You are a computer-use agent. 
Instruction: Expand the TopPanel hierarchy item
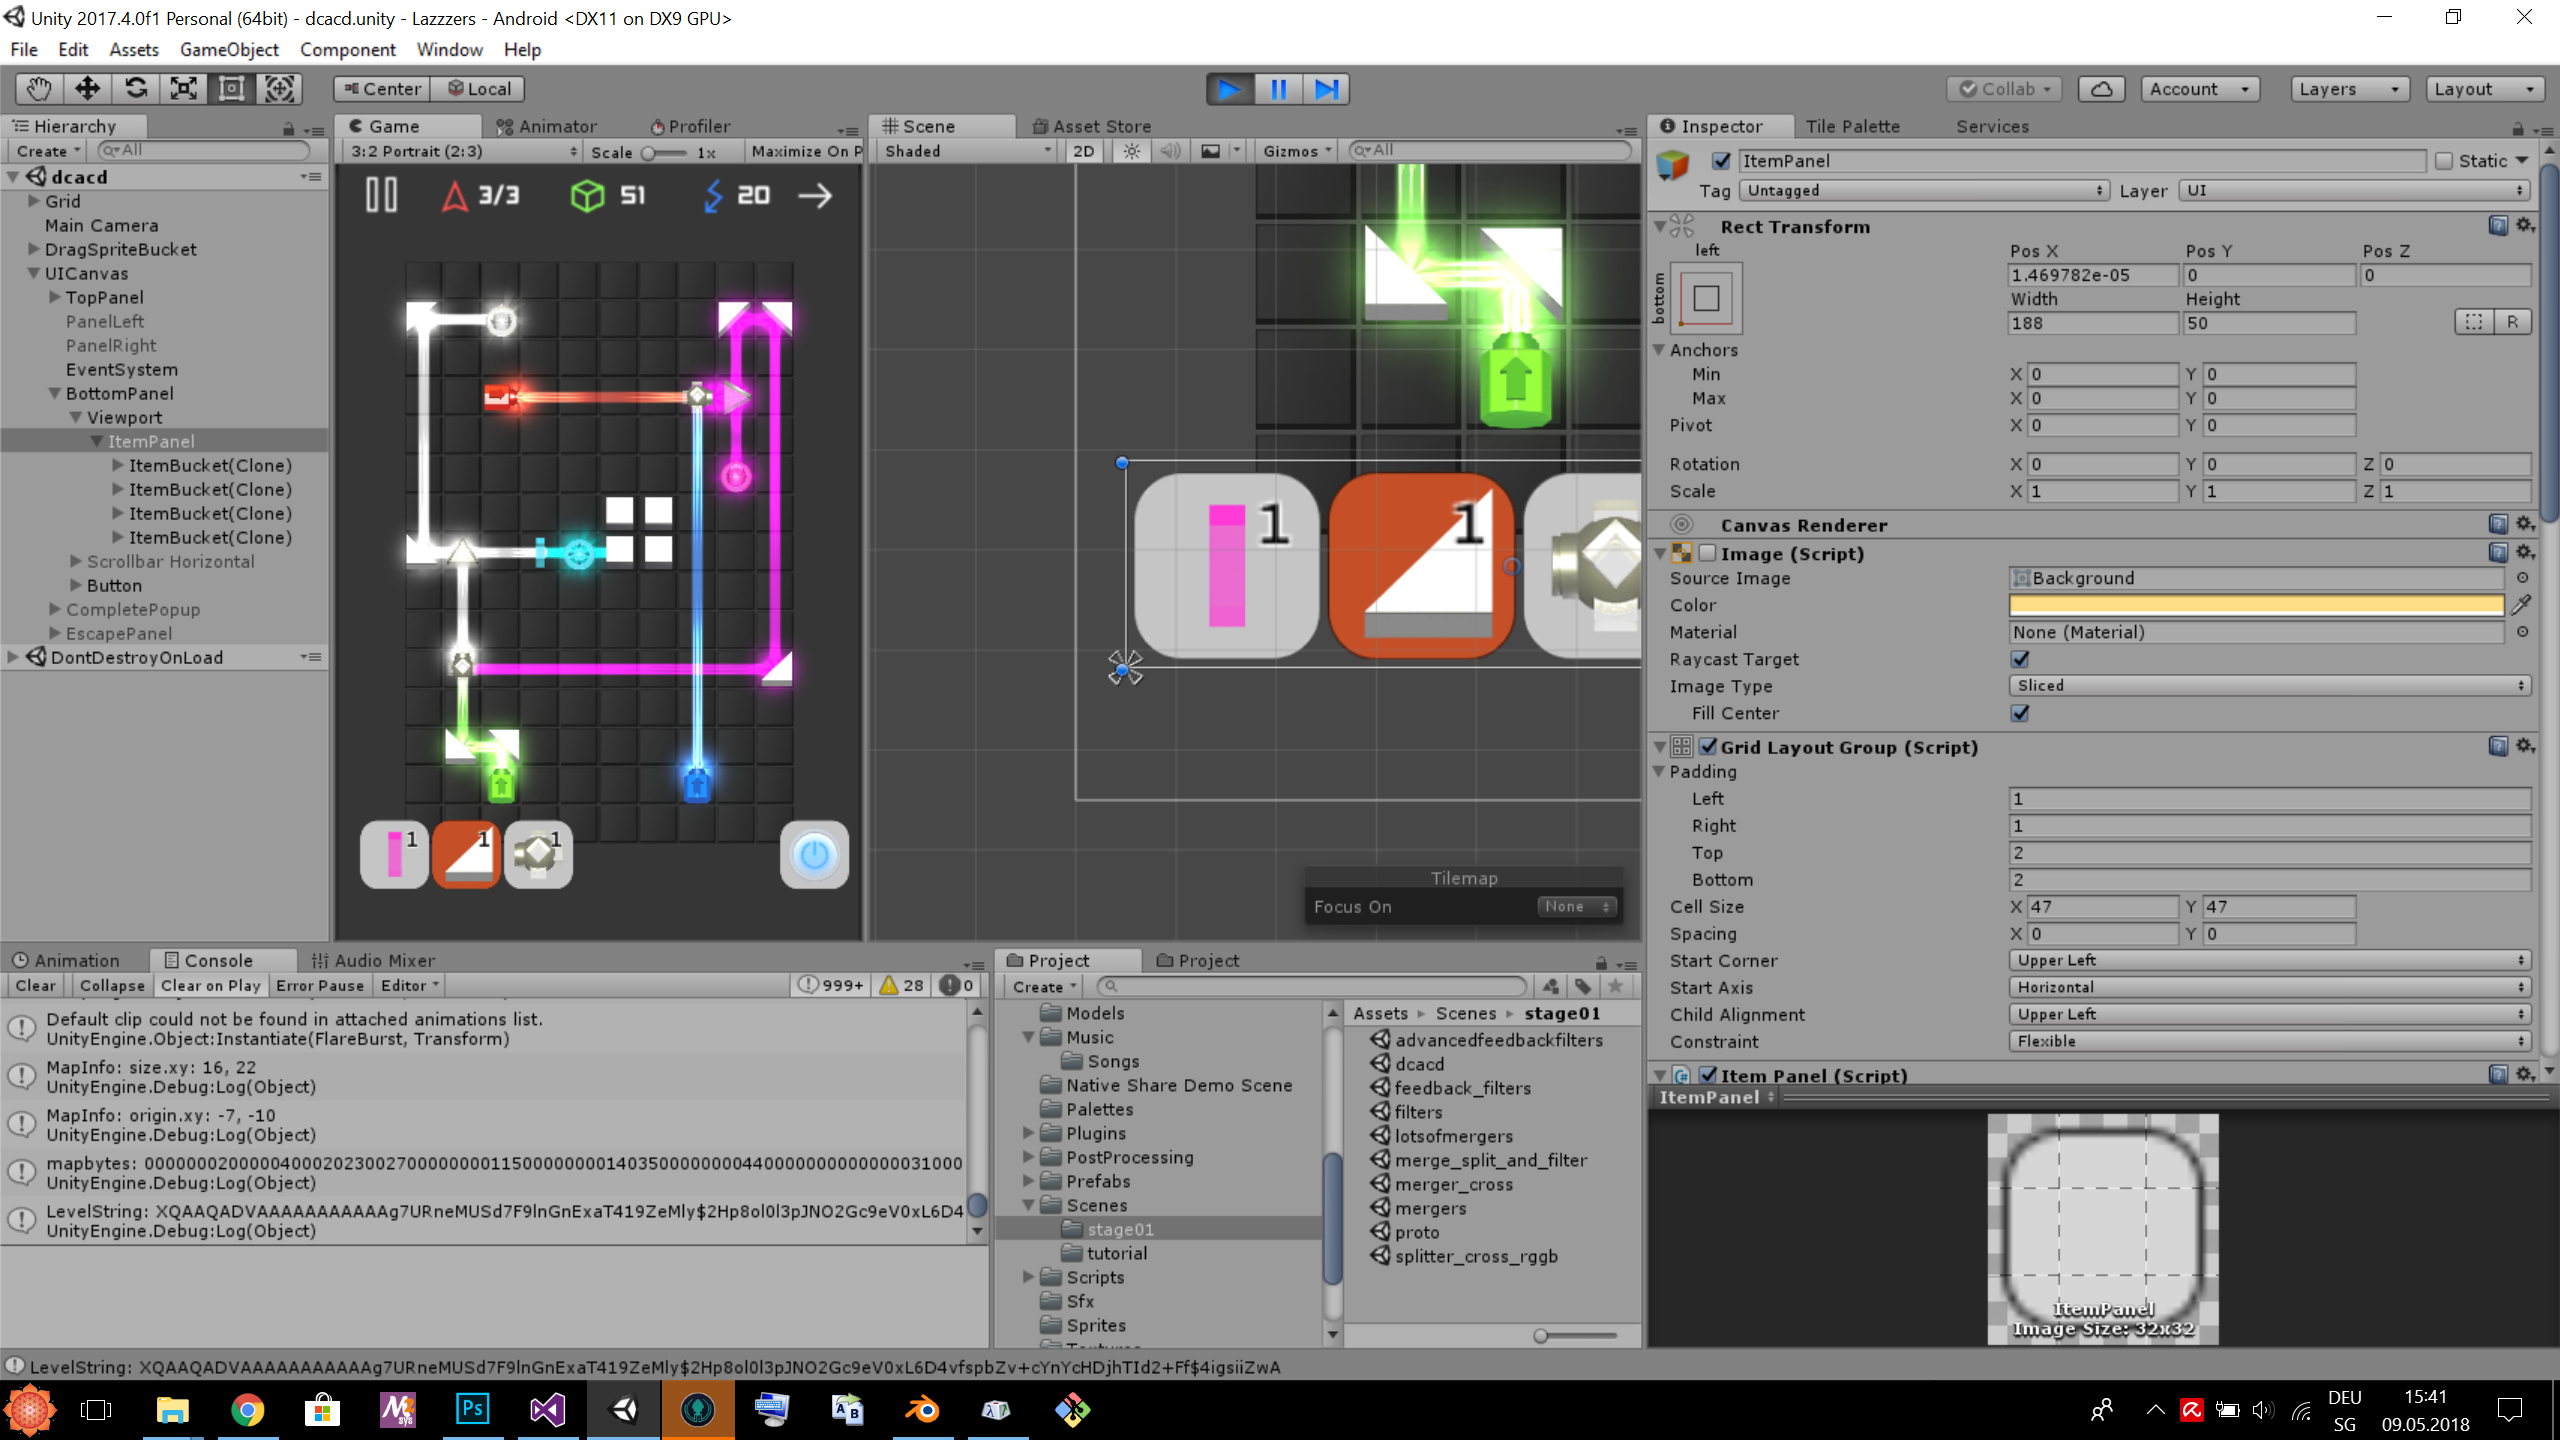click(x=56, y=298)
